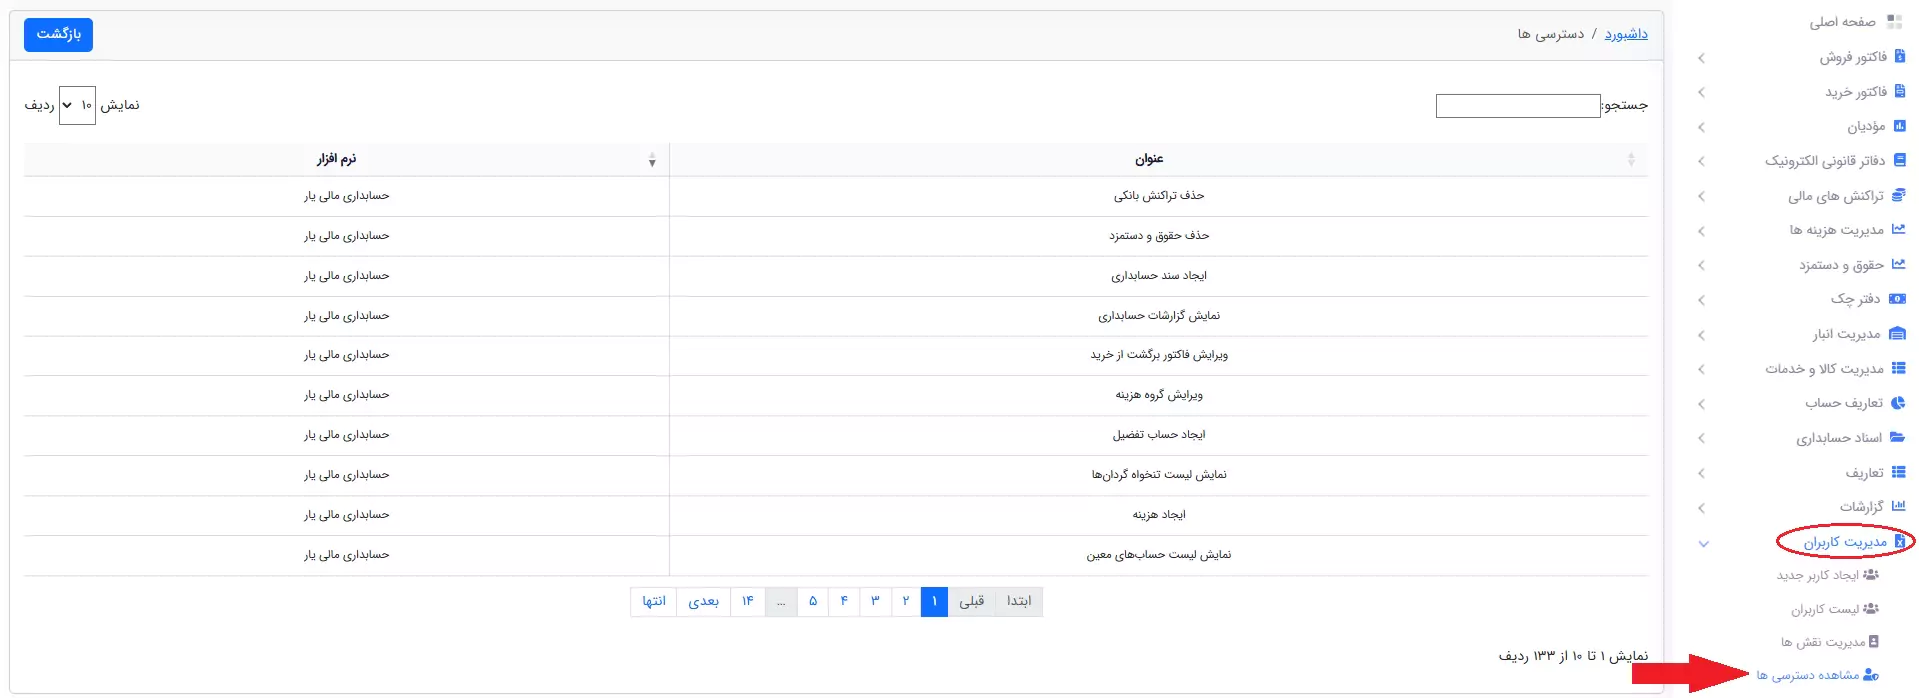
Task: Click the تراکنش های مالی coins icon
Action: (1899, 195)
